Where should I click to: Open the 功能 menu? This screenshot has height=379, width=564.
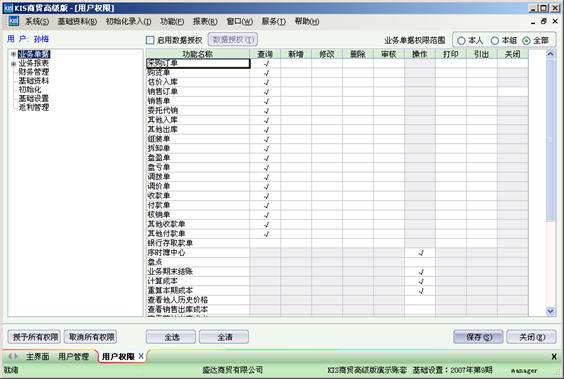pos(172,22)
